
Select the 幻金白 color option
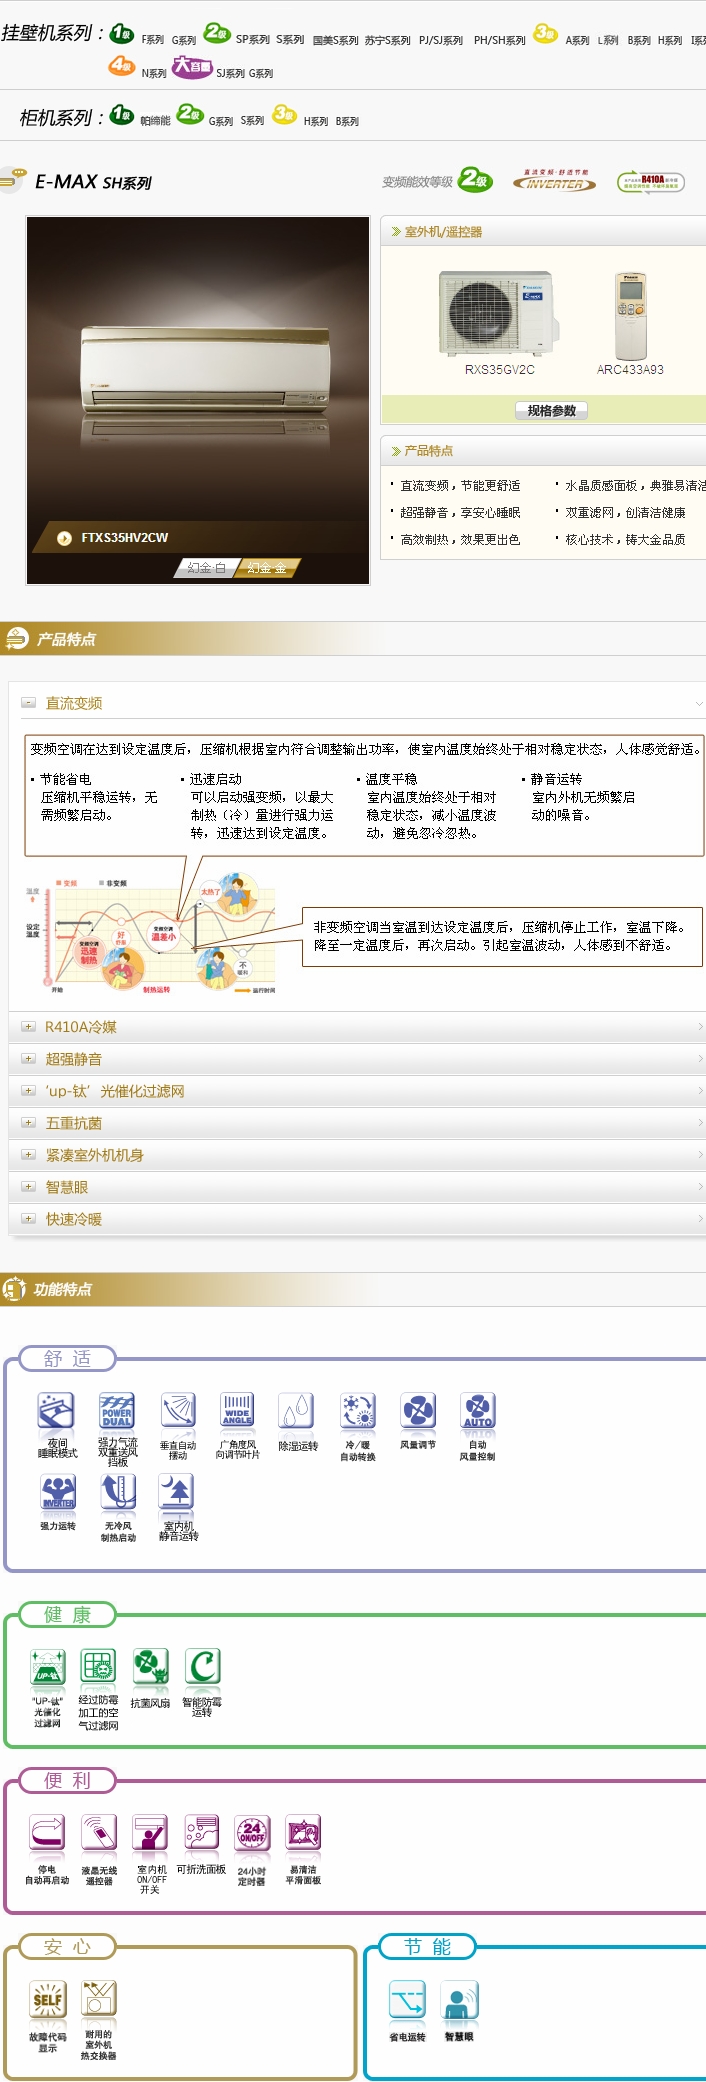207,568
